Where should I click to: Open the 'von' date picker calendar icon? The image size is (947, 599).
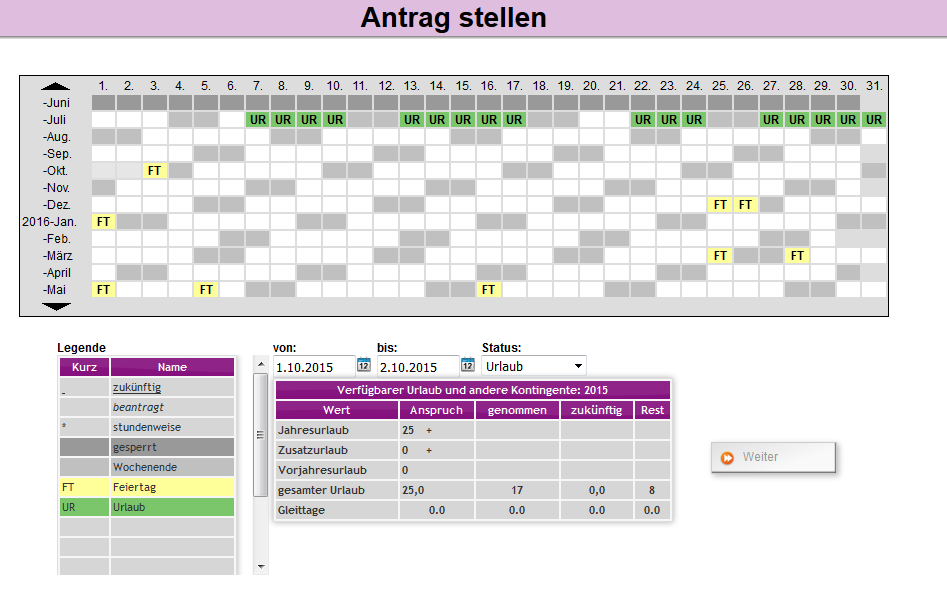364,366
